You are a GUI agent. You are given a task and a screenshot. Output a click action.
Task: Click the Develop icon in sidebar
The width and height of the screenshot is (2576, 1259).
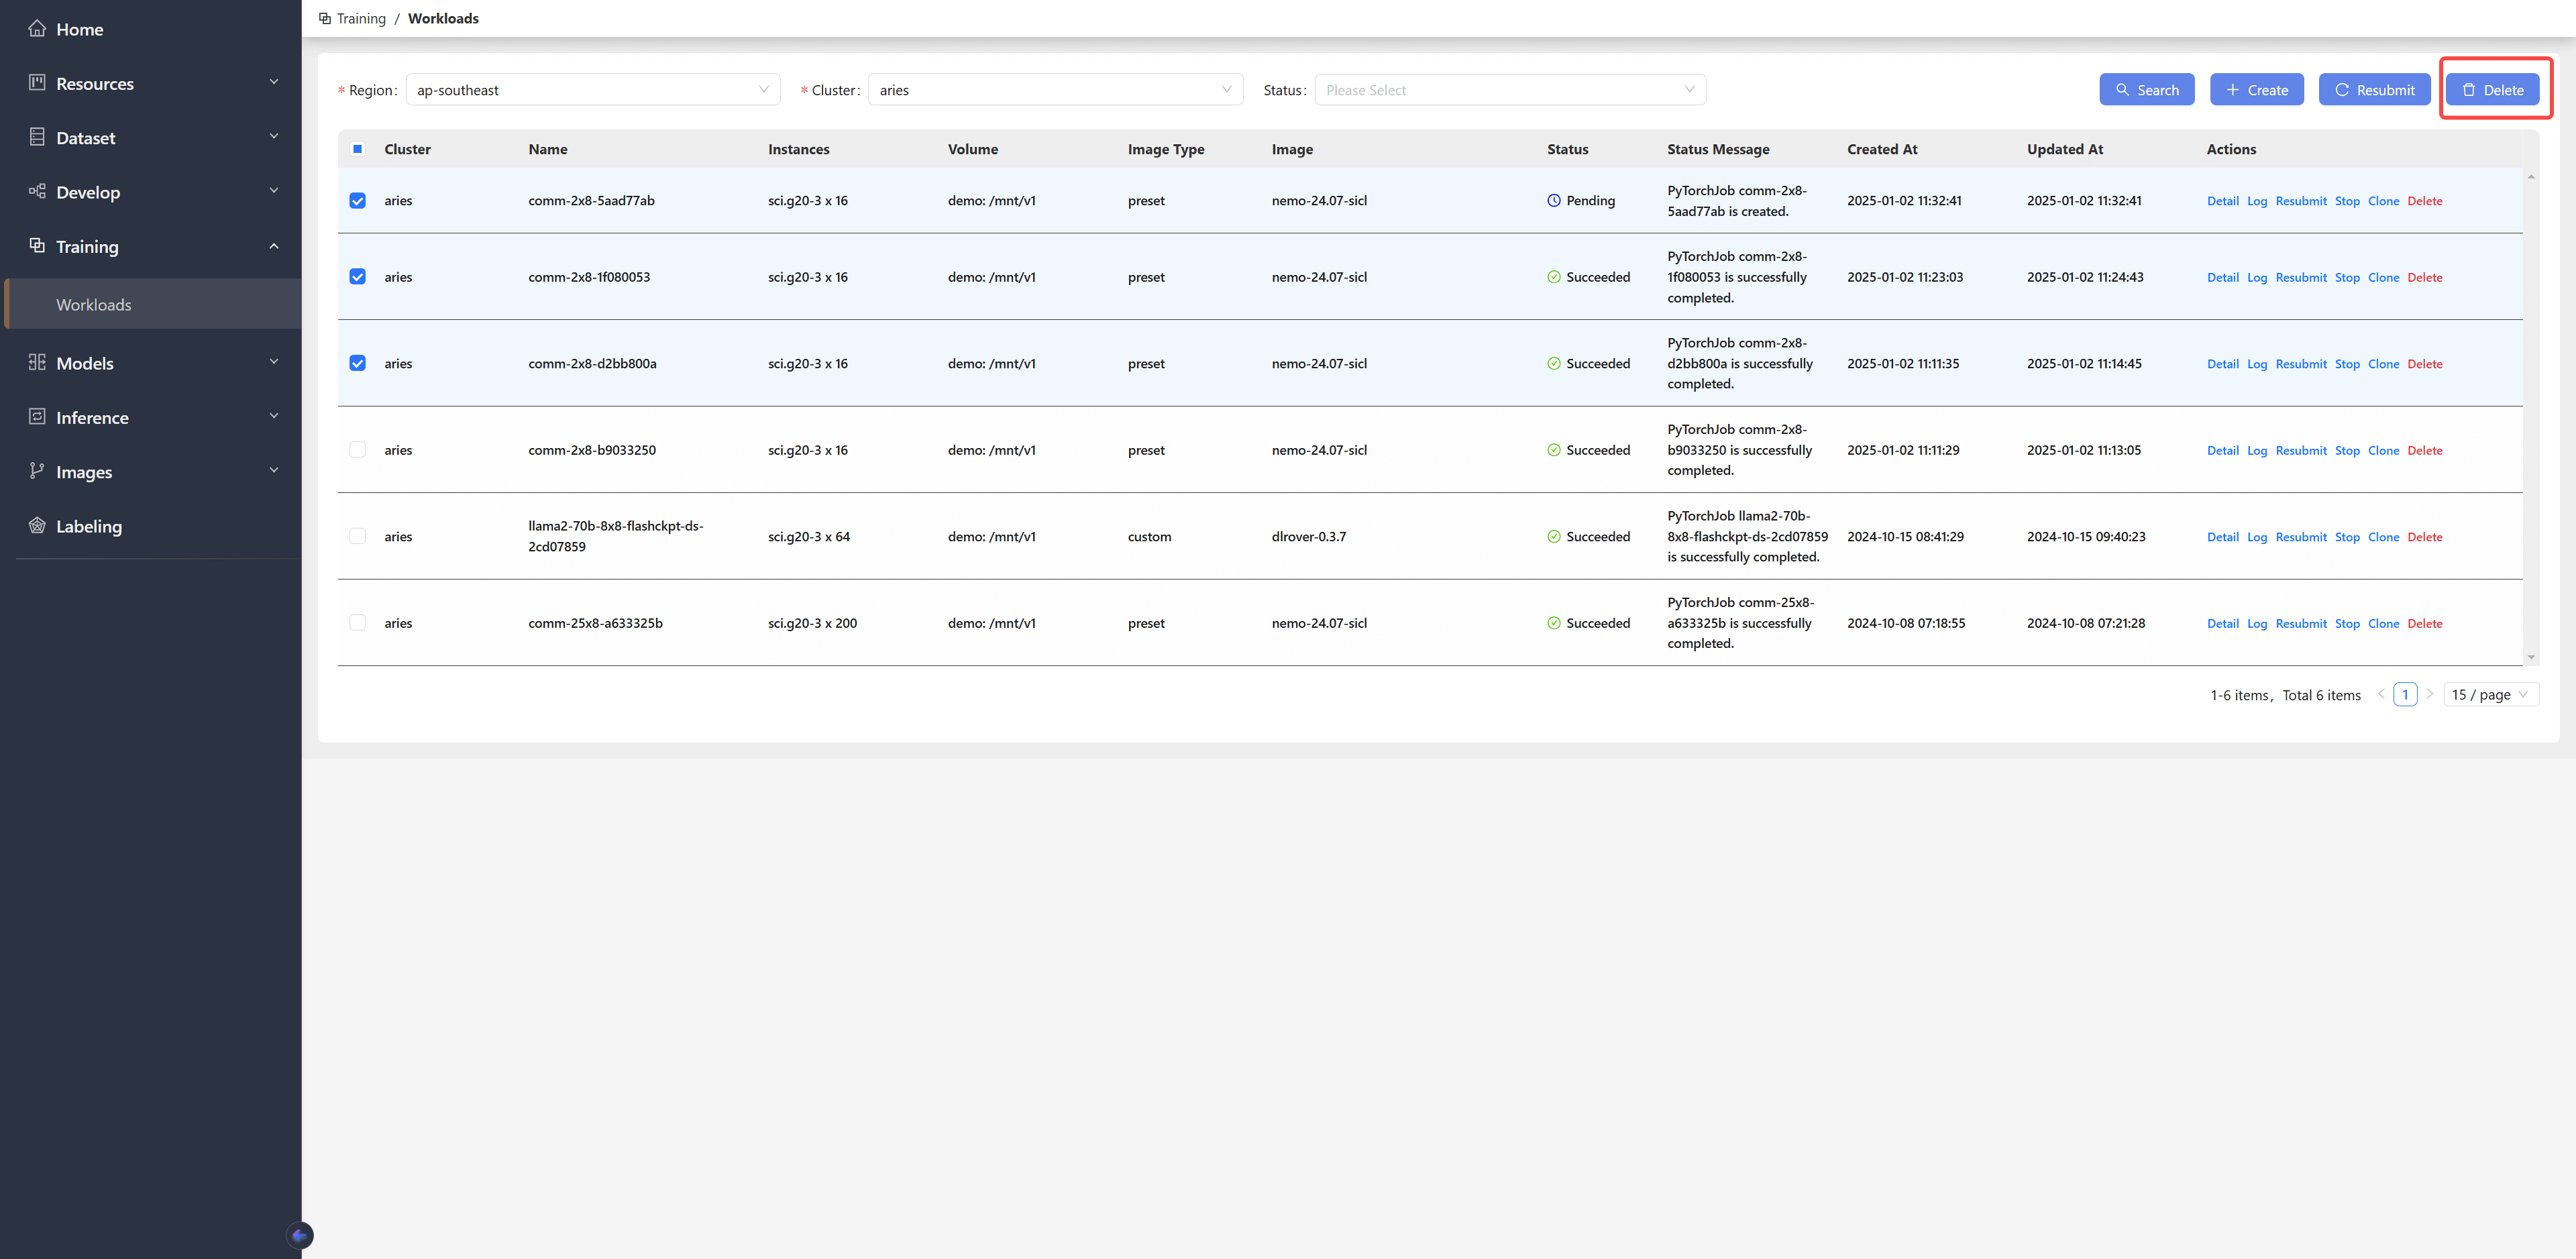point(37,191)
